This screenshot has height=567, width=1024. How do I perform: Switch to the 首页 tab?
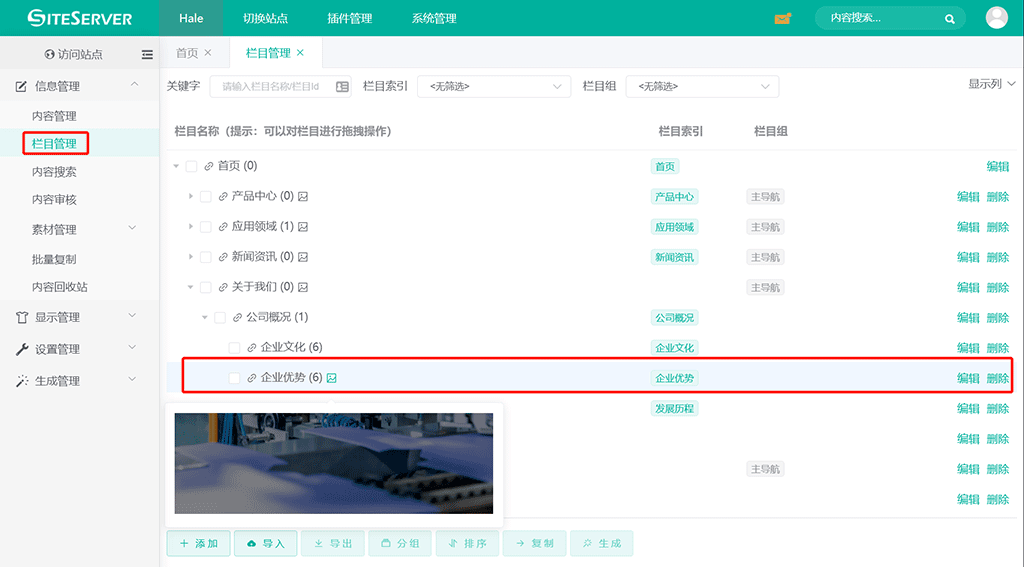(187, 53)
